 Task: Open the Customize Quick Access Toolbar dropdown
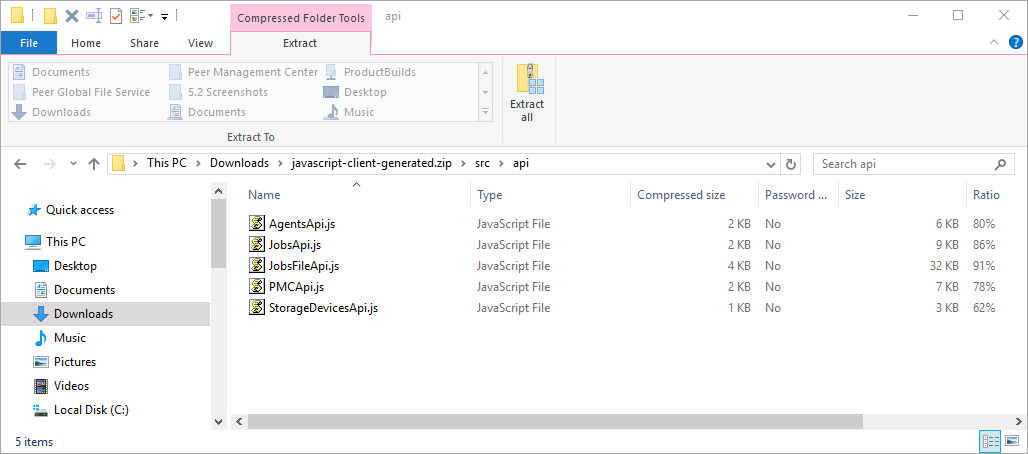(164, 16)
